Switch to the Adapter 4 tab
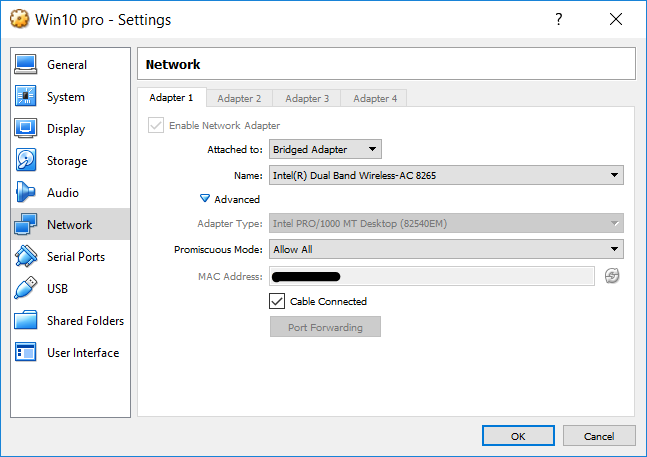Viewport: 647px width, 457px height. (x=375, y=98)
